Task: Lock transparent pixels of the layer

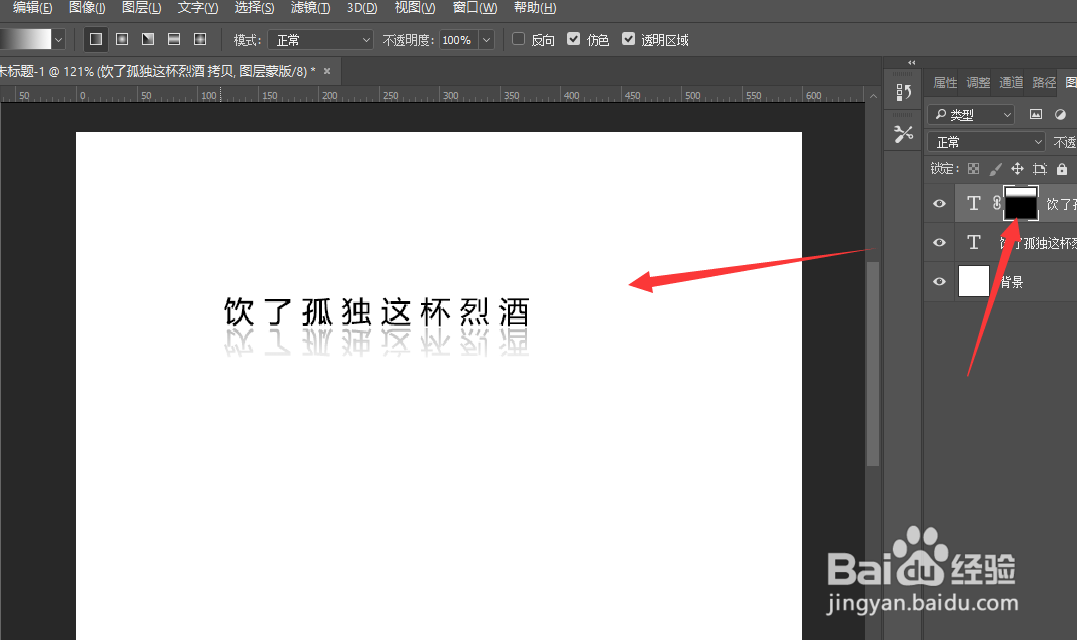Action: [973, 168]
